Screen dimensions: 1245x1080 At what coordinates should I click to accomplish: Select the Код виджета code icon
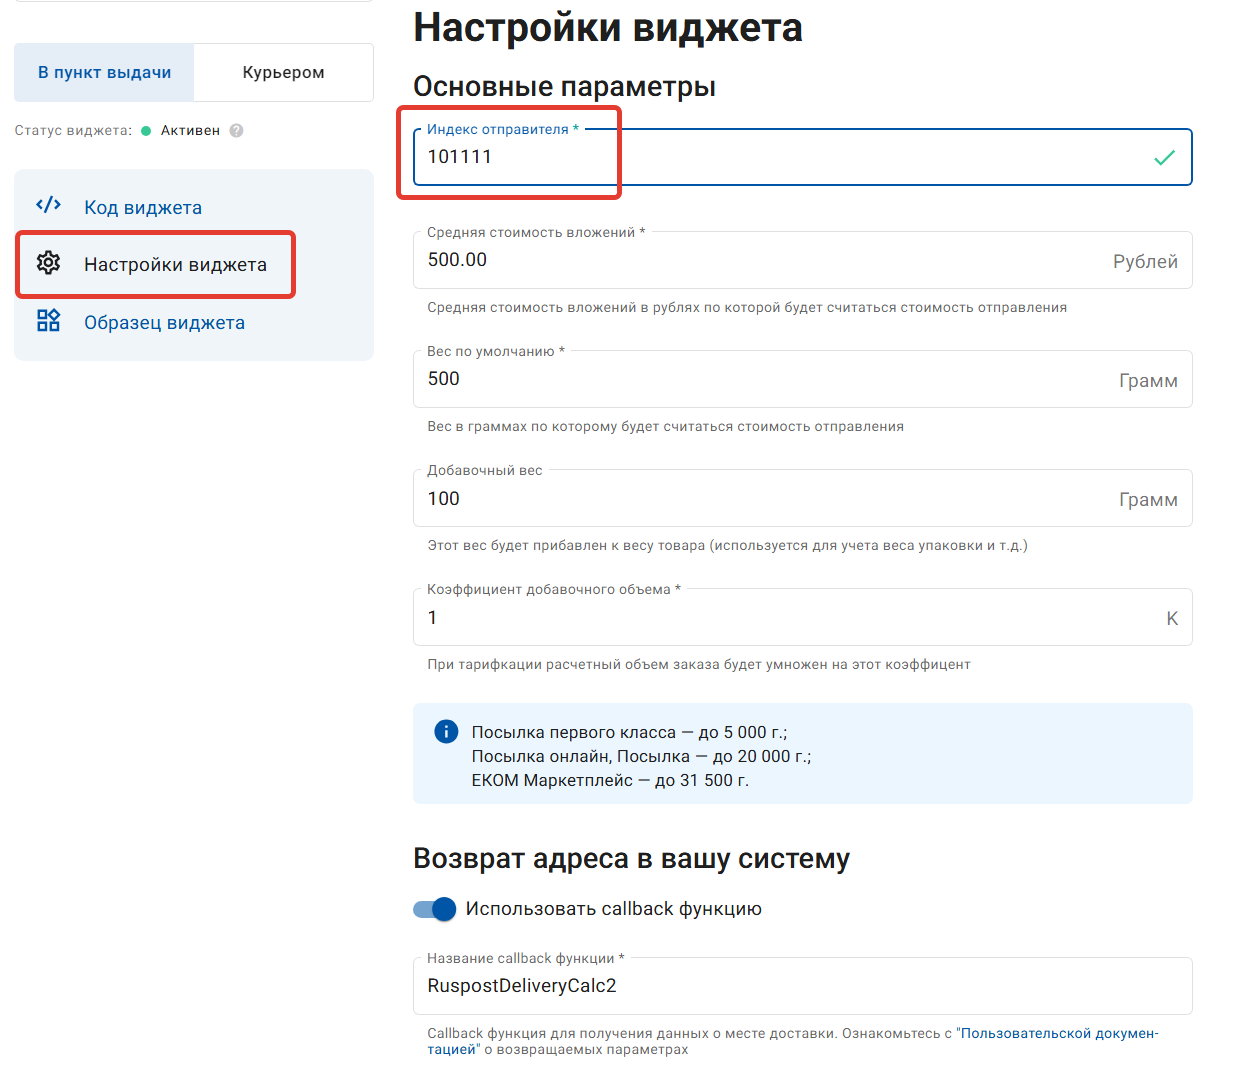(x=48, y=205)
